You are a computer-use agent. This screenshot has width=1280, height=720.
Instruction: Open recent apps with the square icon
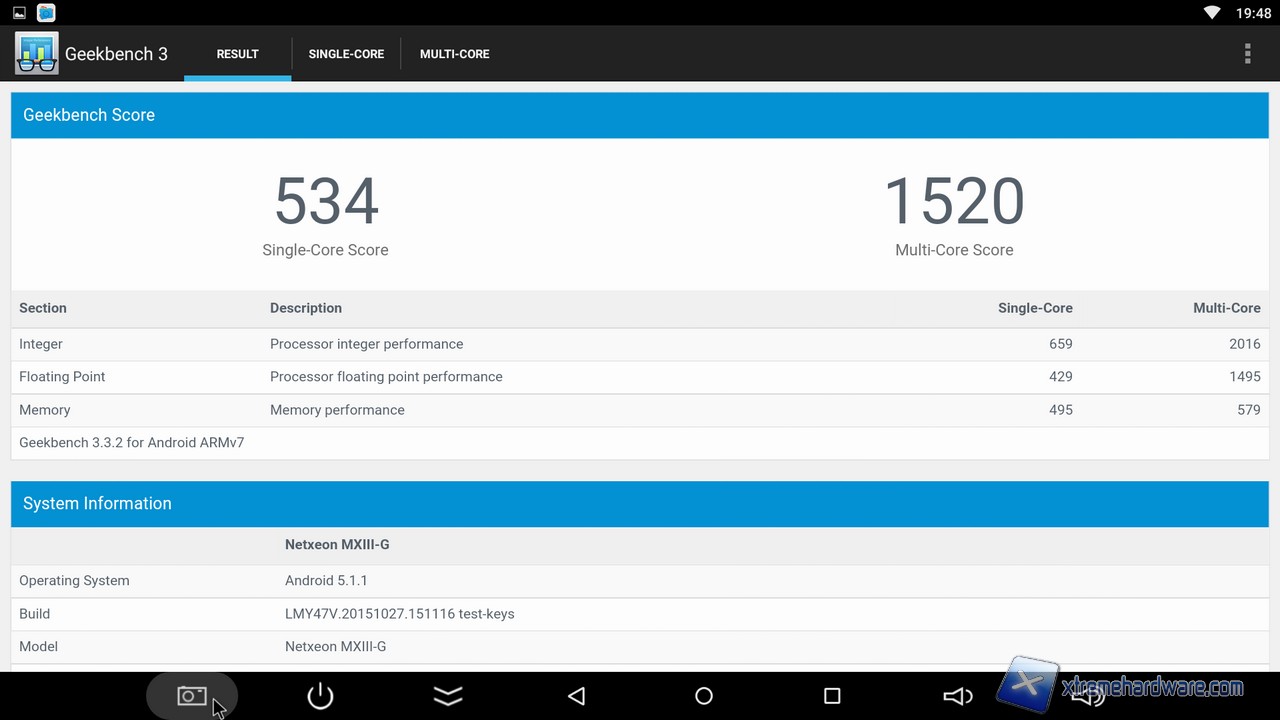(832, 696)
